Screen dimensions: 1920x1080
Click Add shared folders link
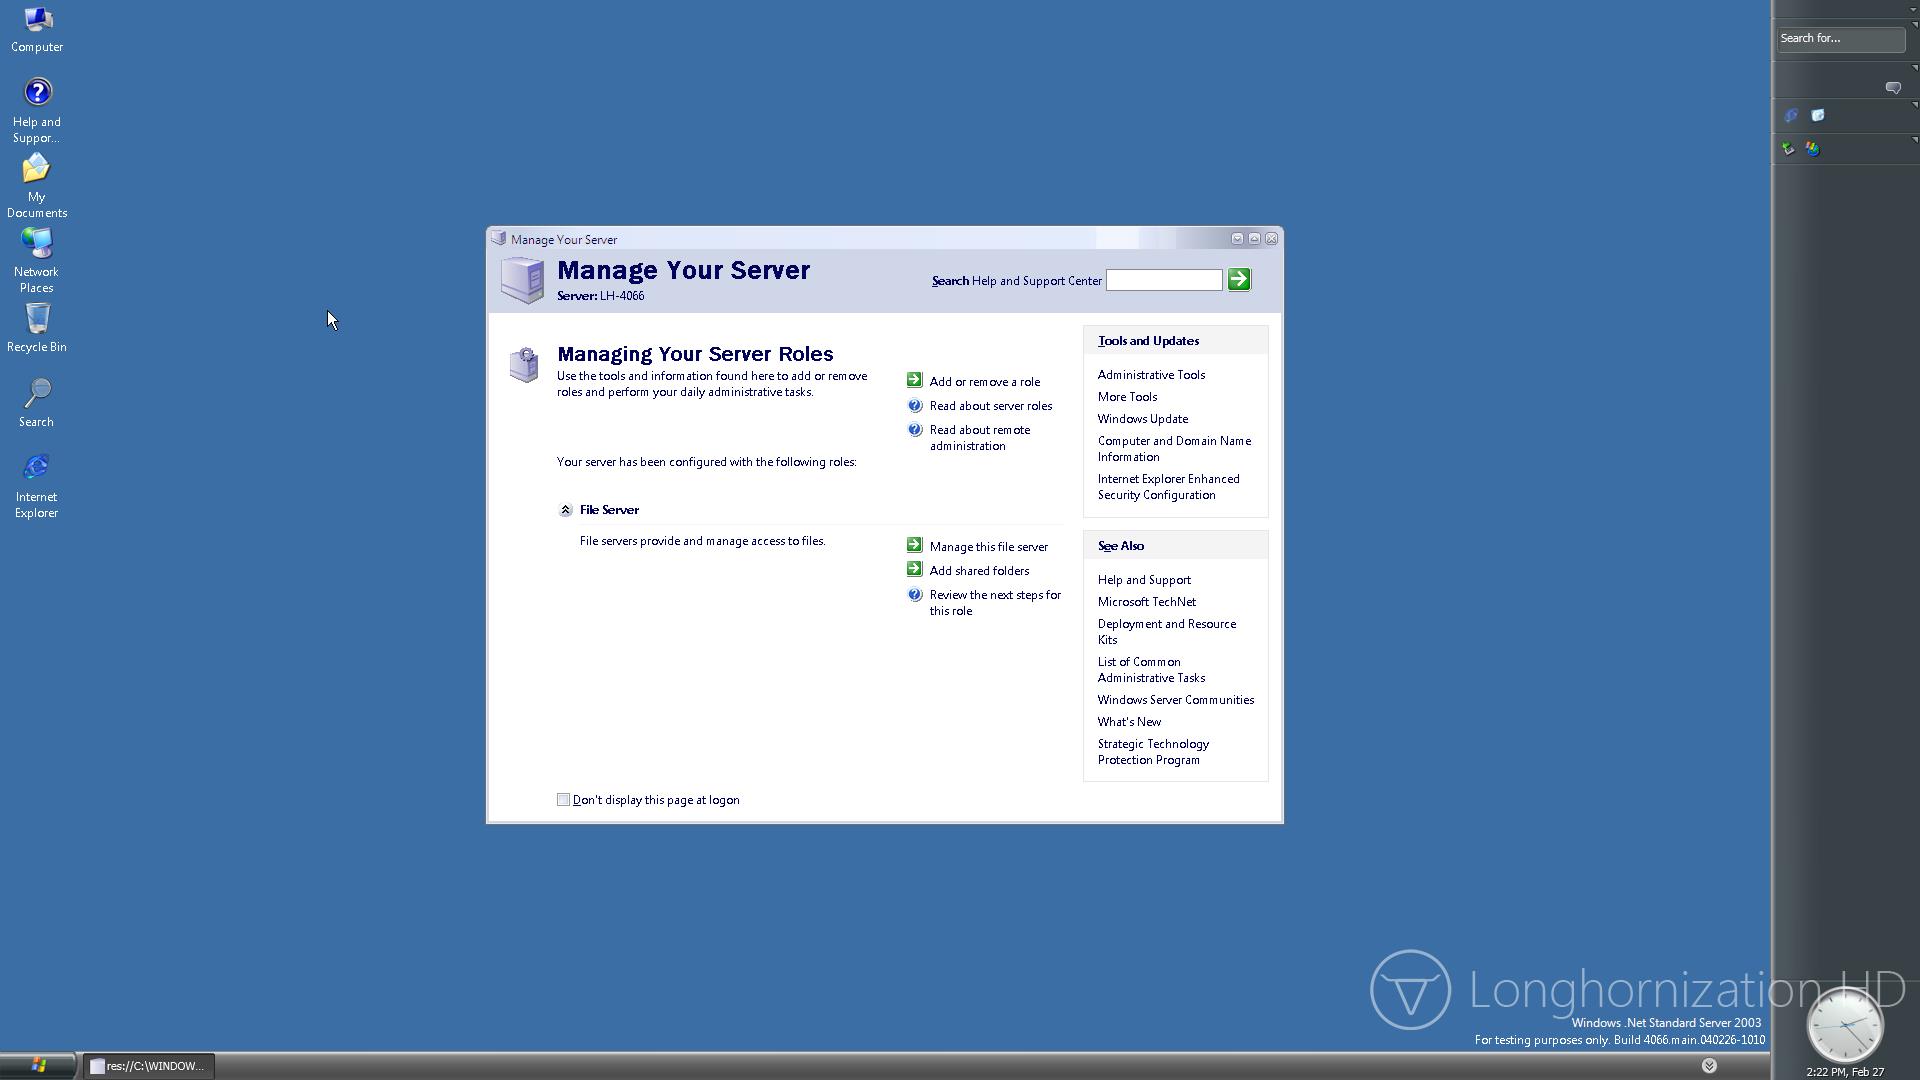[x=978, y=571]
